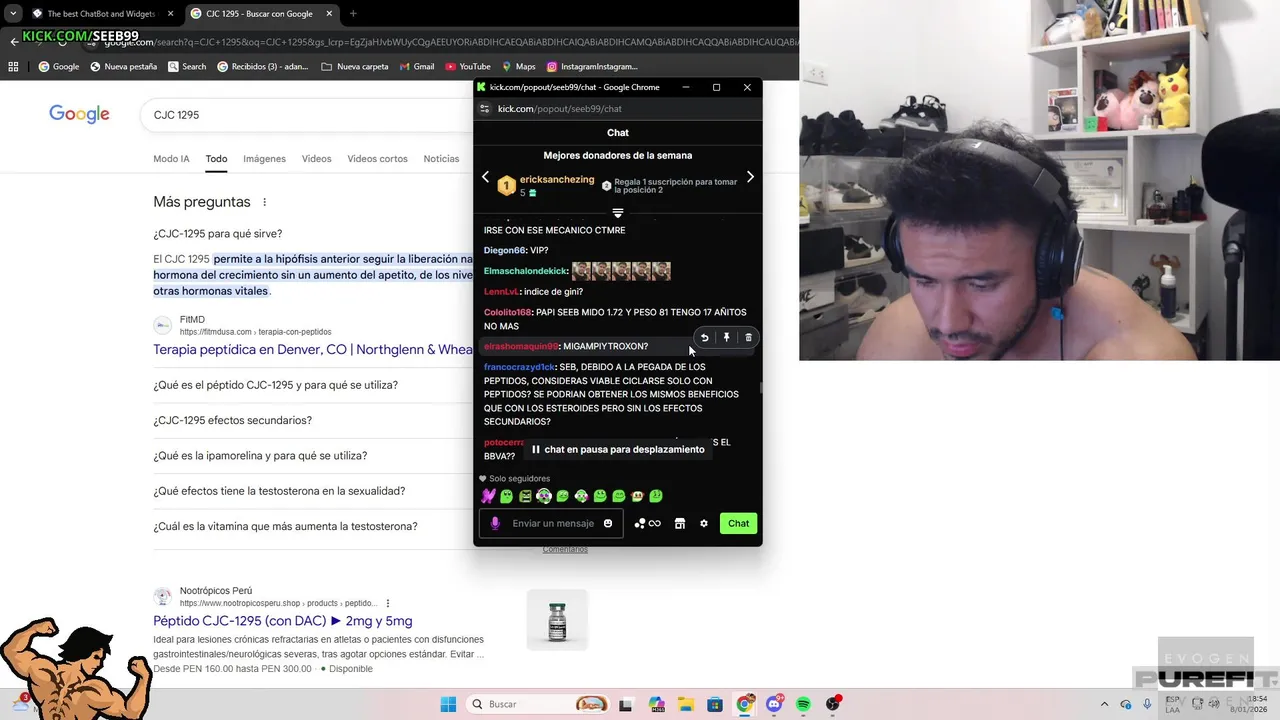Open Chrome tab search dropdown

pos(12,14)
